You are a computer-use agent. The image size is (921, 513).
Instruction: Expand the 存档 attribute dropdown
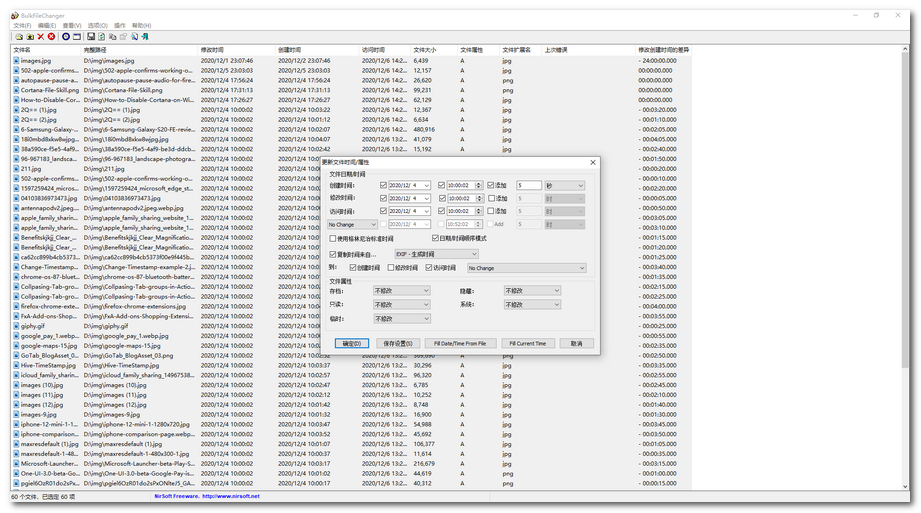coord(401,291)
